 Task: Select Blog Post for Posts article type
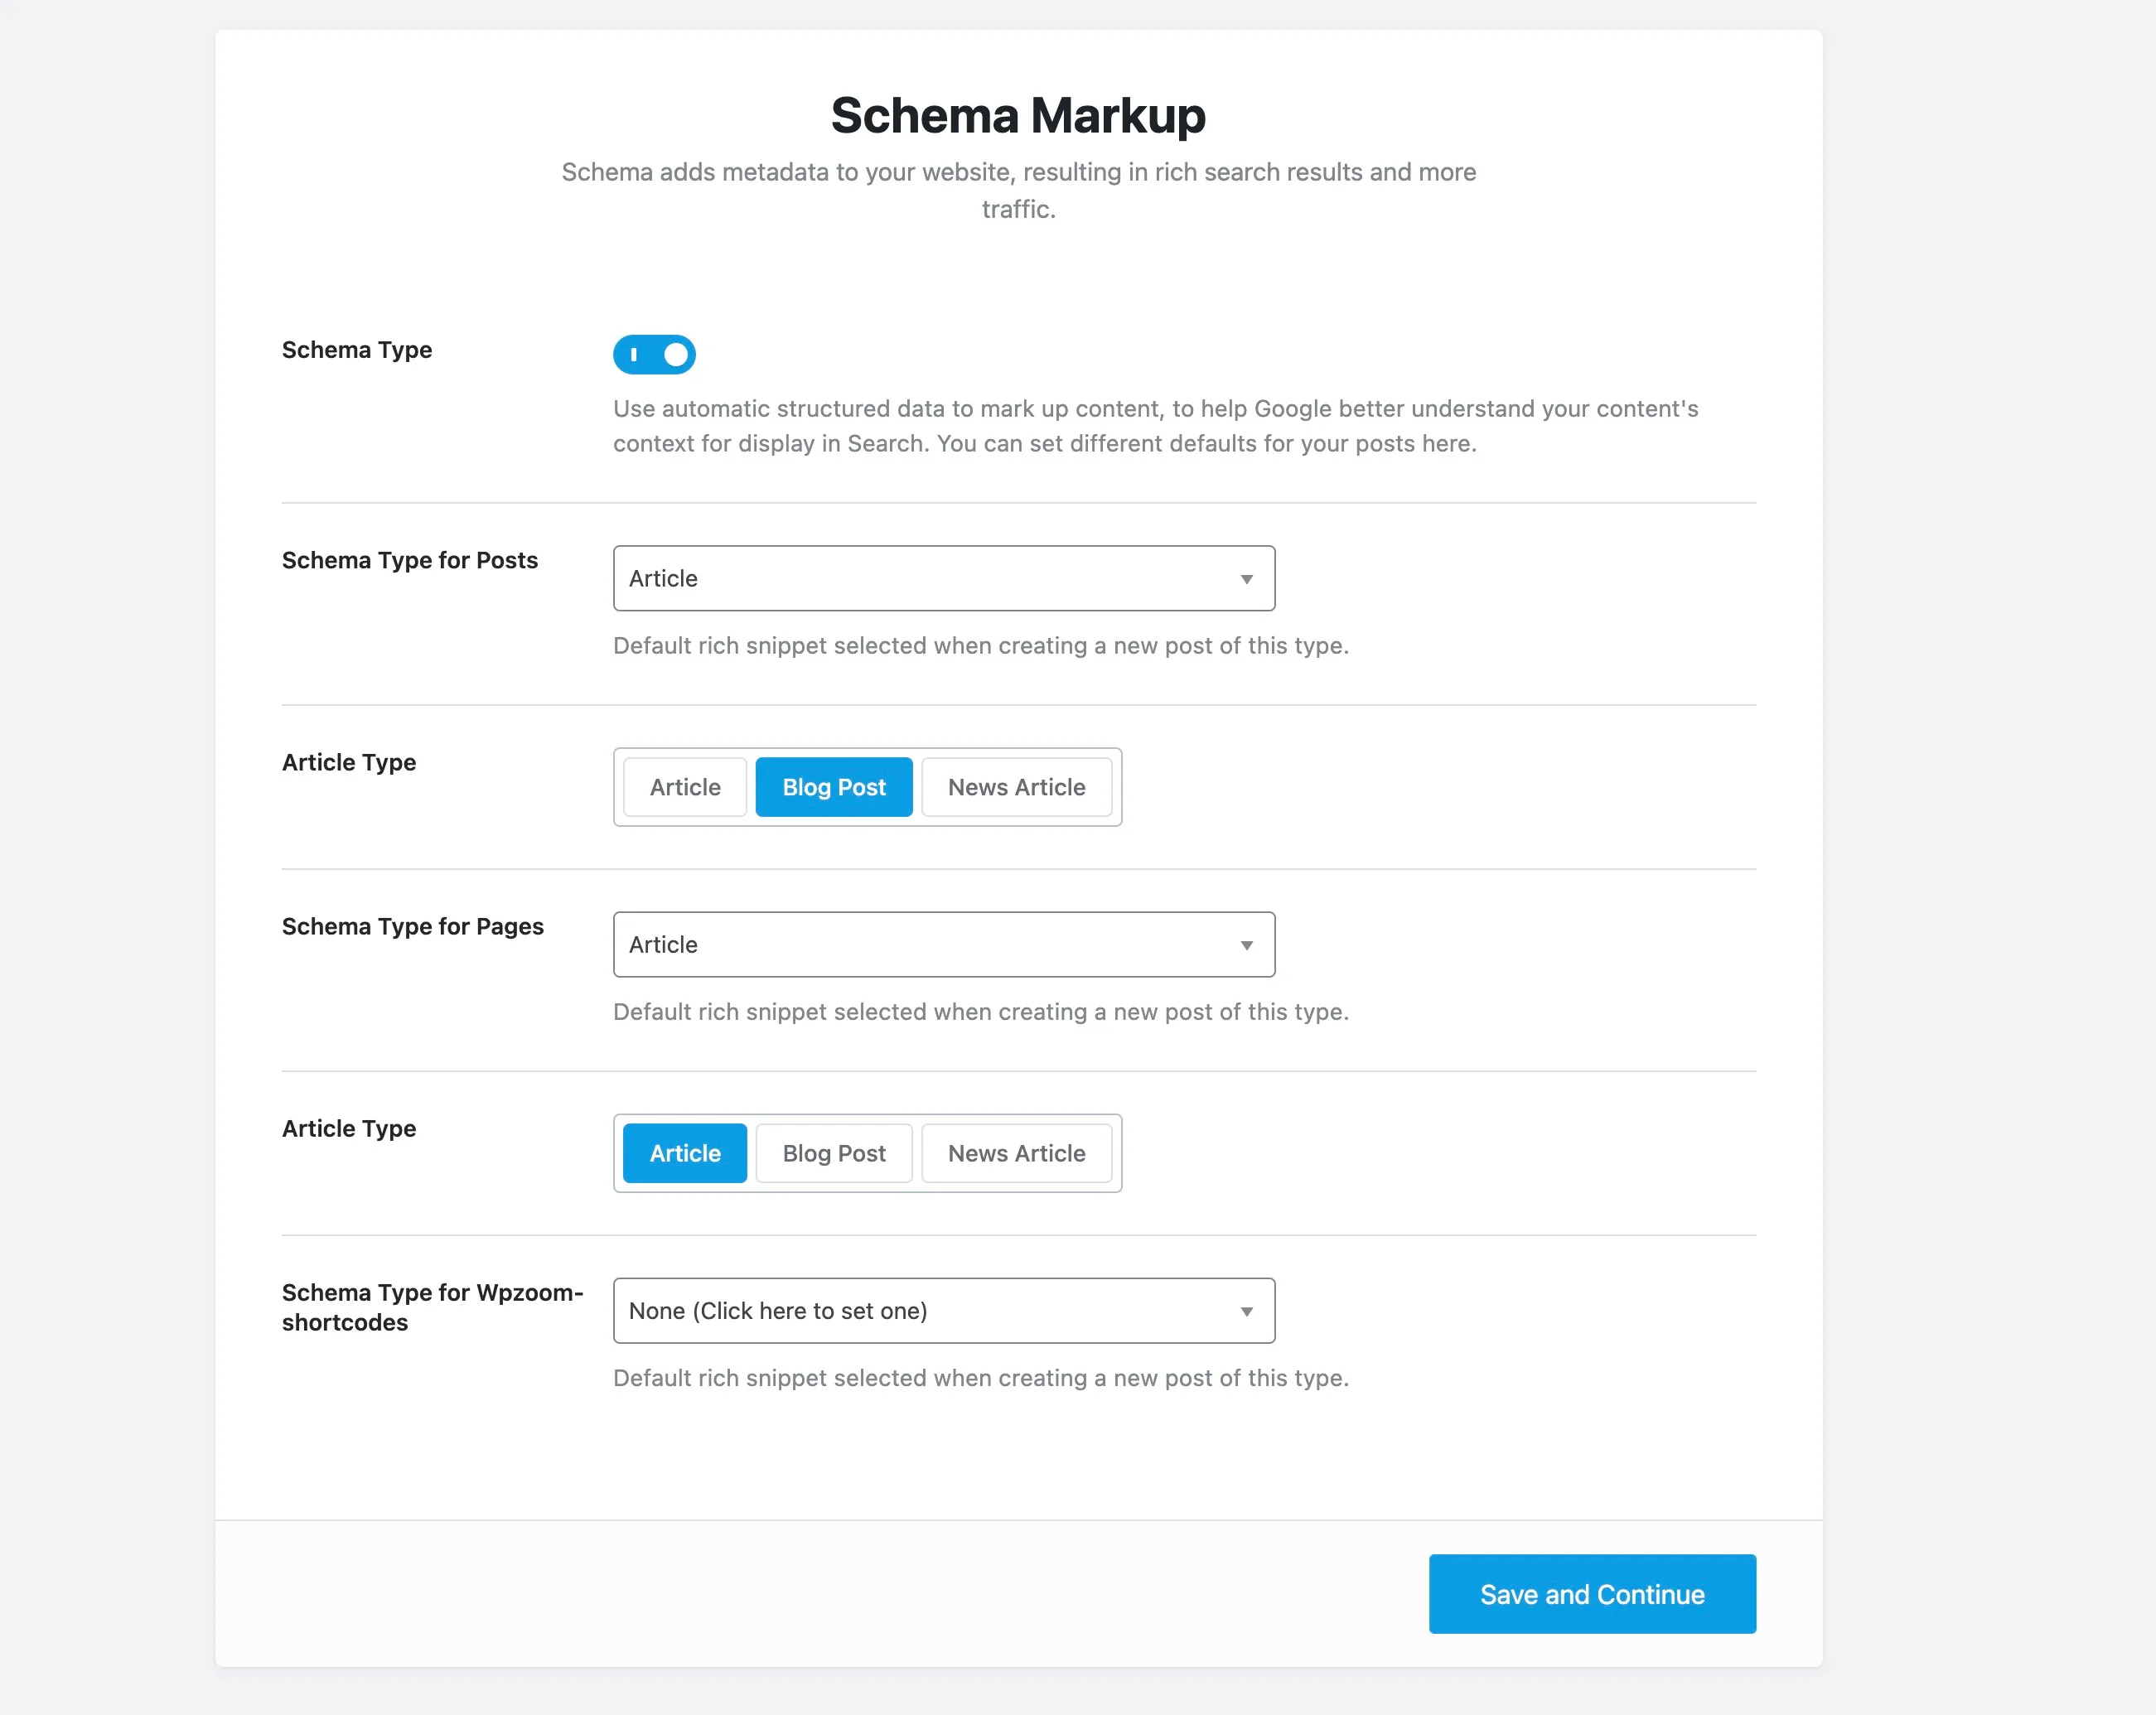tap(833, 787)
